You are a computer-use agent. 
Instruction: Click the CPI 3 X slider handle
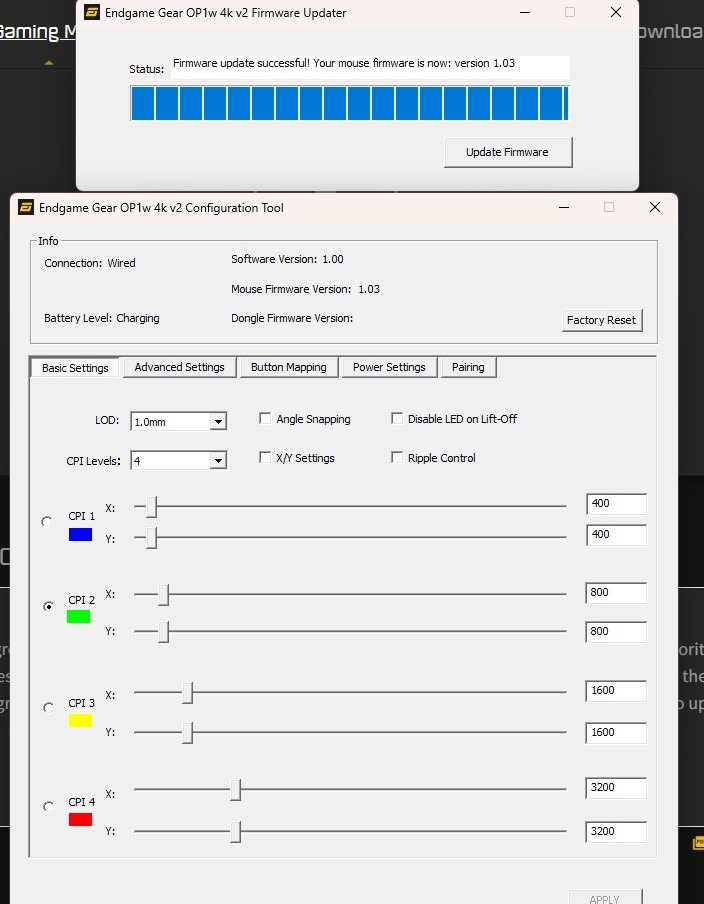click(x=187, y=692)
